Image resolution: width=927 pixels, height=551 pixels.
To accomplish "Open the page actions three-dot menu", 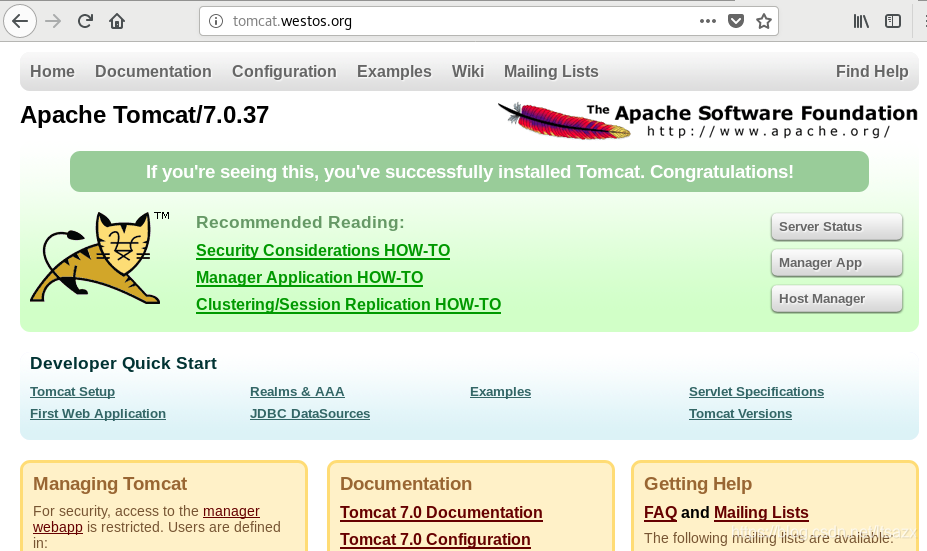I will 708,21.
